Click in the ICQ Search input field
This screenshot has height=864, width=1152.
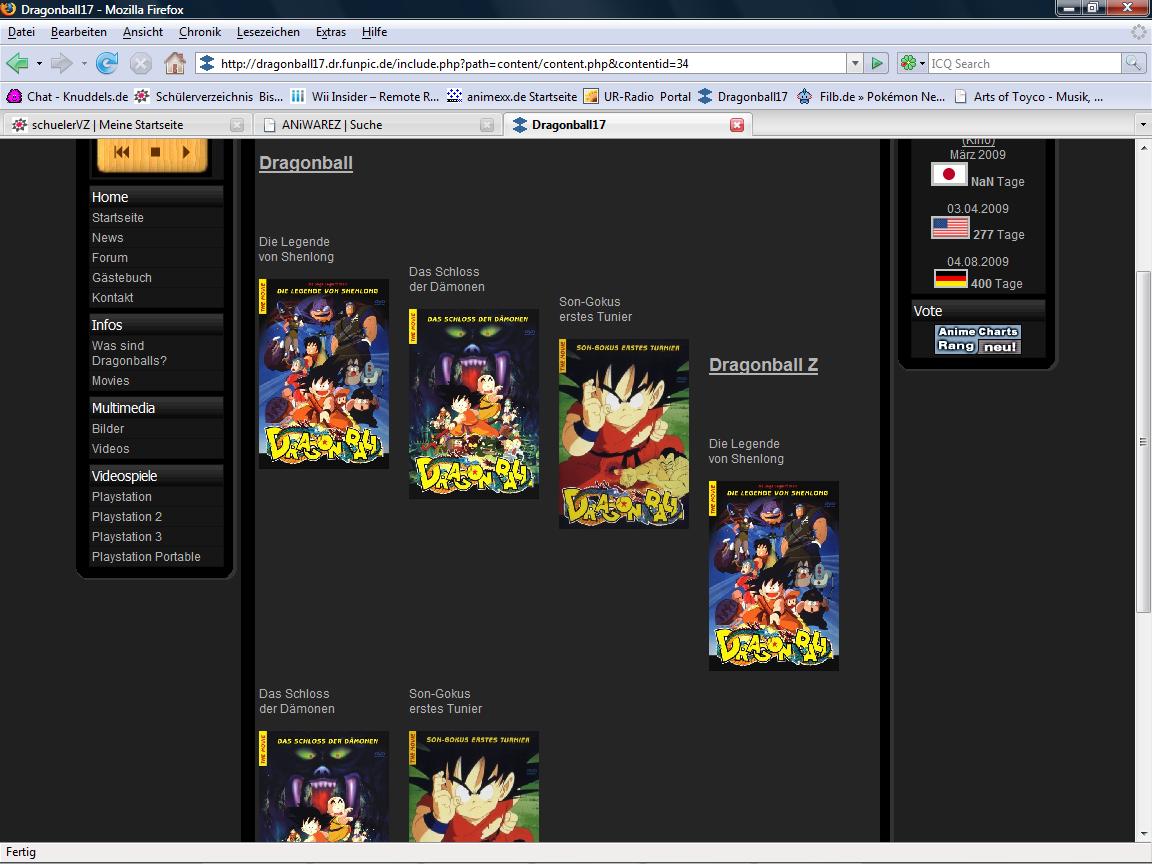1022,63
